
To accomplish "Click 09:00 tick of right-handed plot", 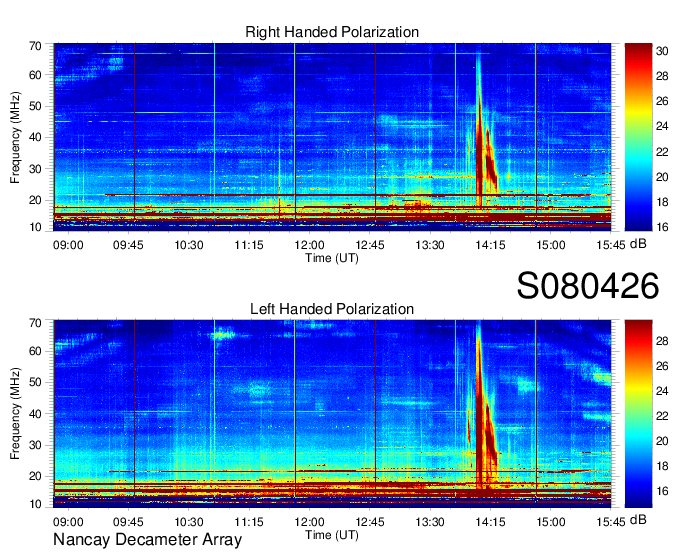I will click(x=68, y=245).
